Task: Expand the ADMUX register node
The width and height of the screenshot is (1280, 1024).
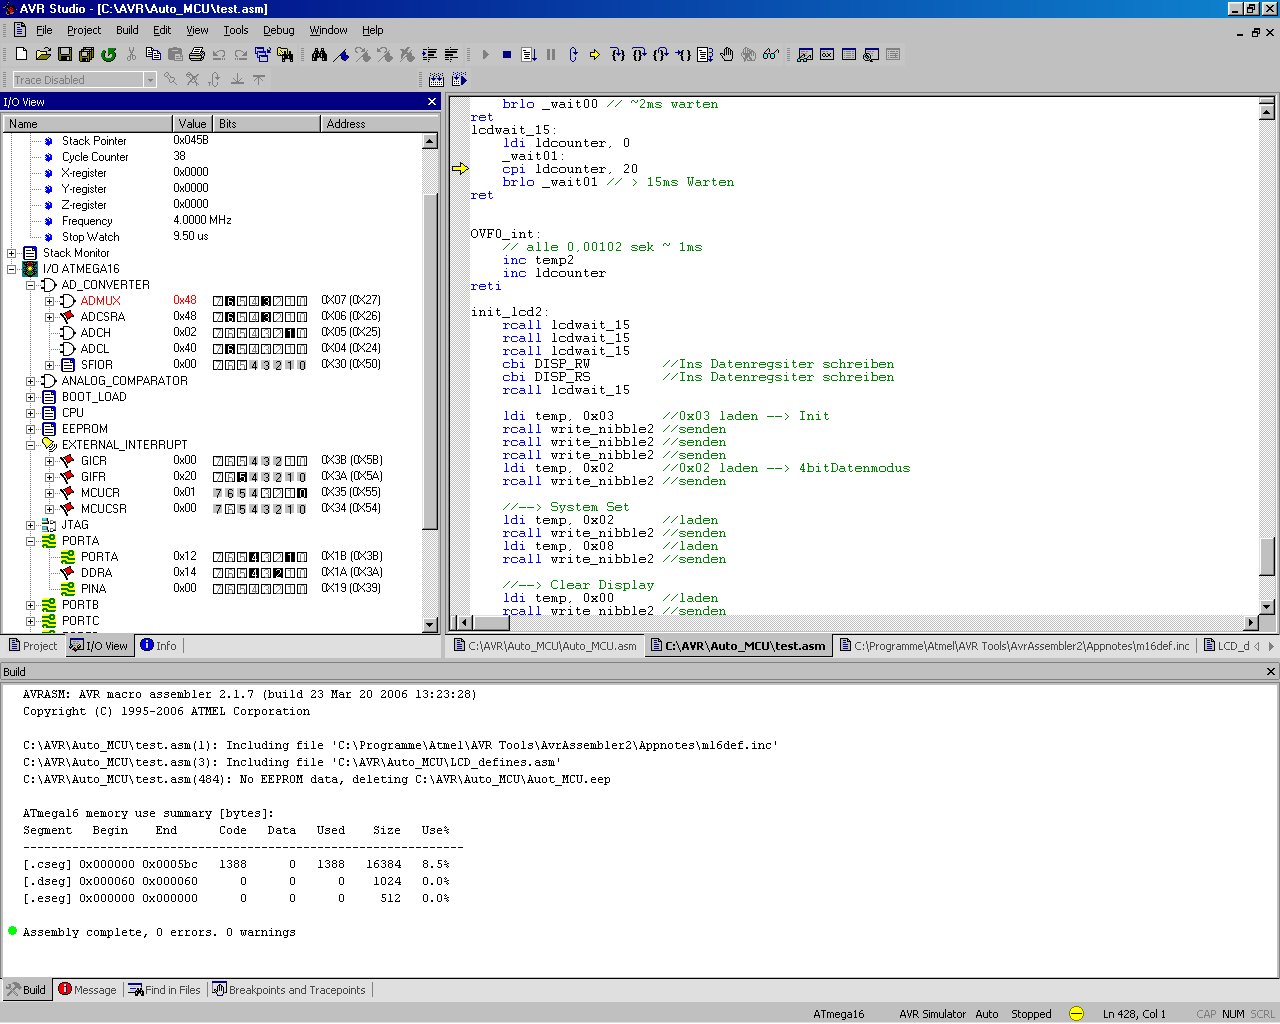Action: tap(49, 301)
